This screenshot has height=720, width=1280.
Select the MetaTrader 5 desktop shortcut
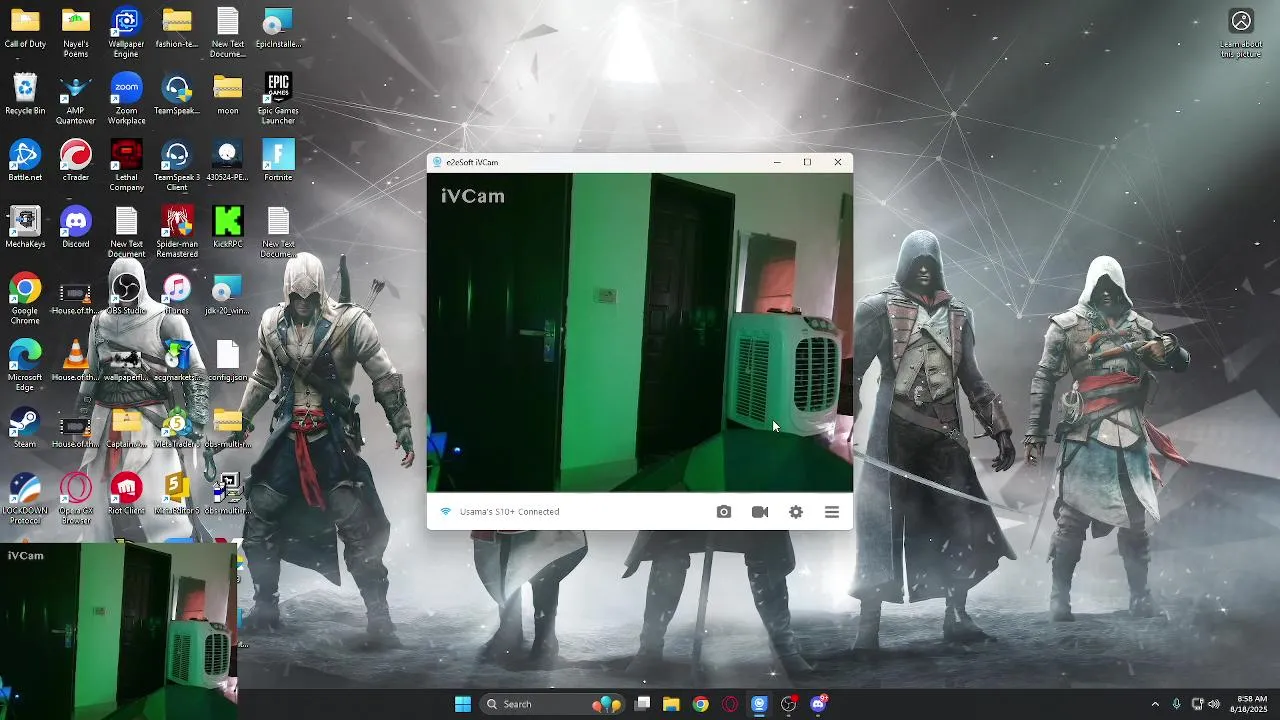click(177, 428)
